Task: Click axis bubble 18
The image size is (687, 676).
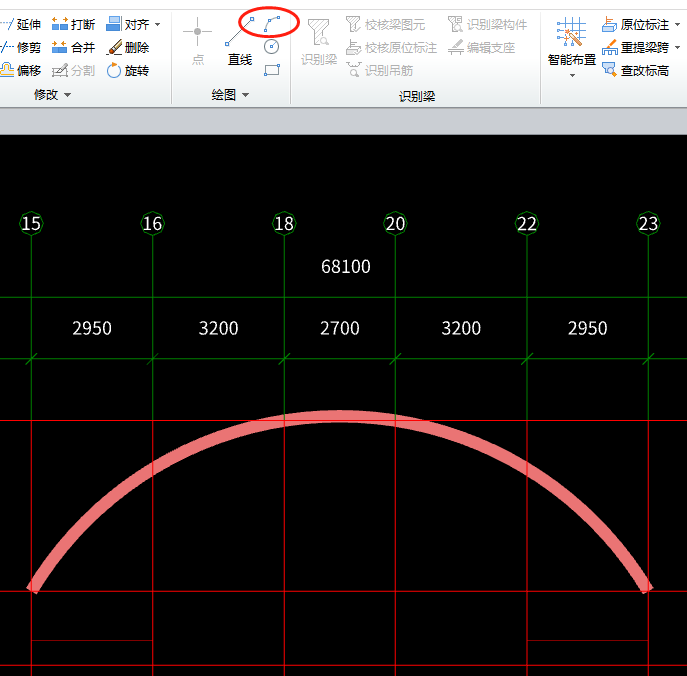Action: (284, 223)
